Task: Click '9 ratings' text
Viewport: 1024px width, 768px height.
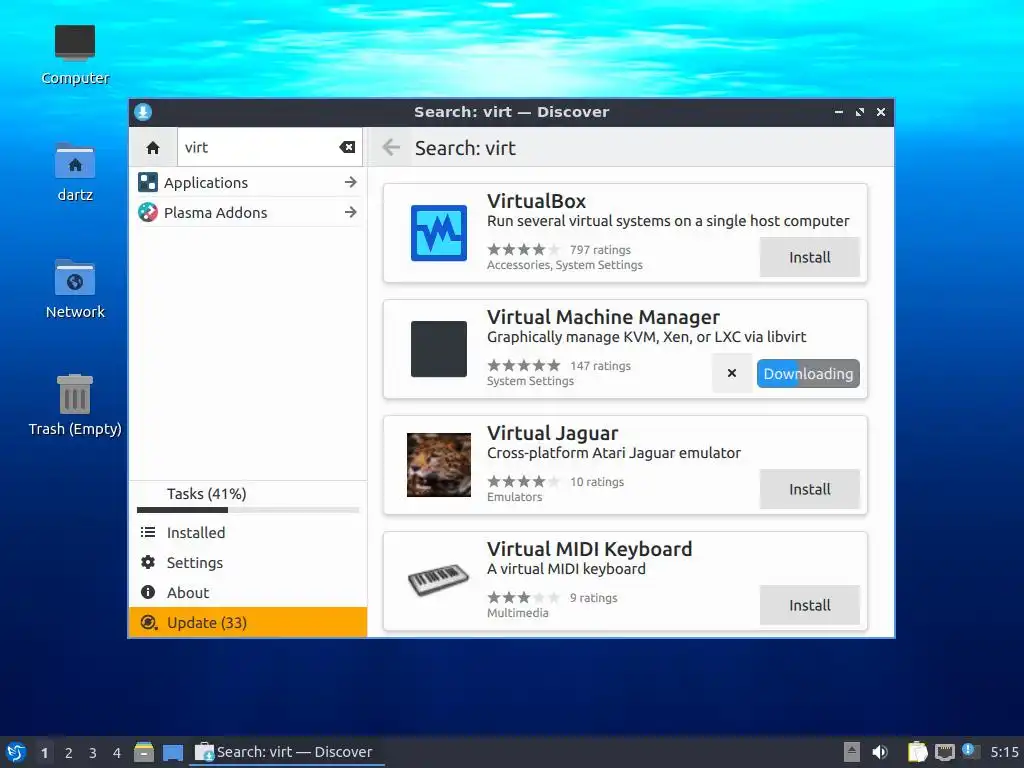Action: click(x=594, y=598)
